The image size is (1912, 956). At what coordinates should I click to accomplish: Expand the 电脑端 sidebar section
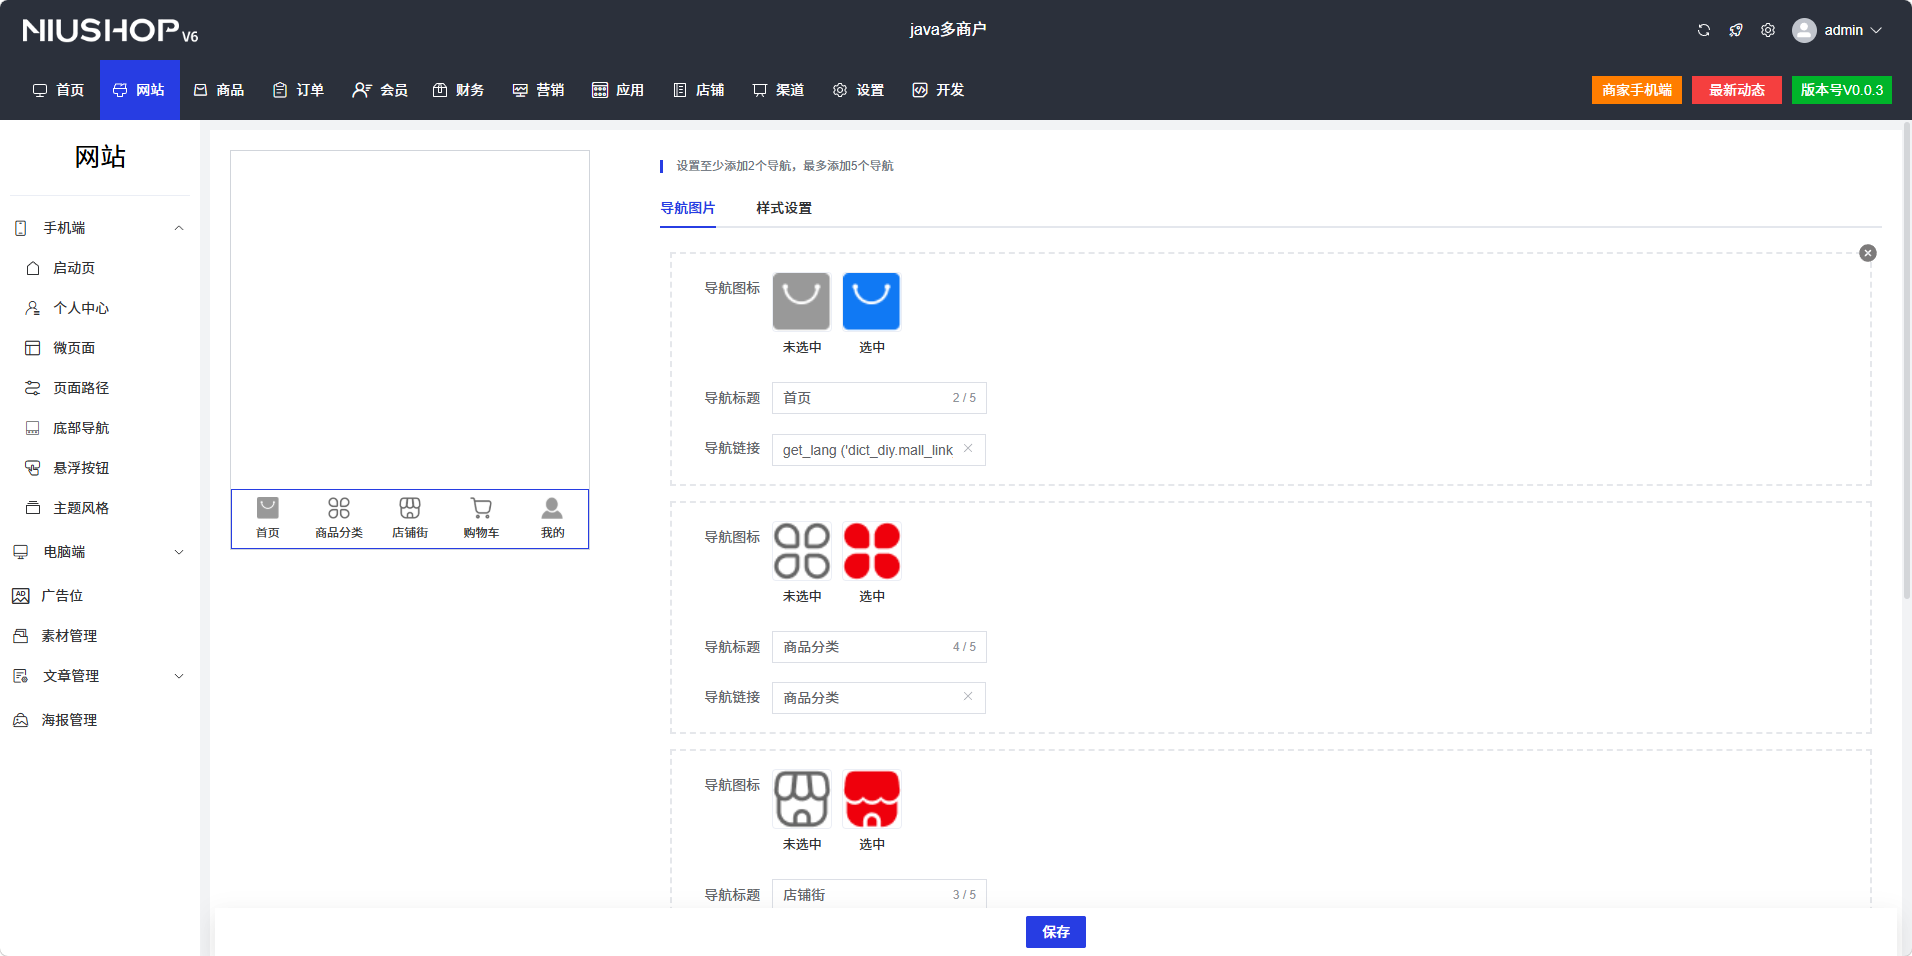point(179,552)
